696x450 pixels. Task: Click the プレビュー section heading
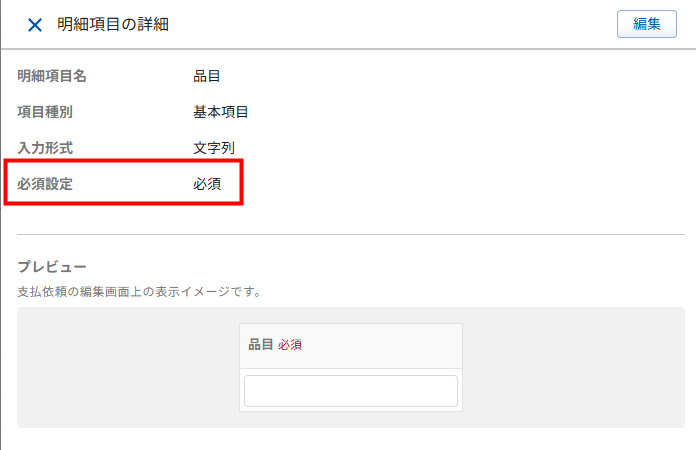[52, 267]
